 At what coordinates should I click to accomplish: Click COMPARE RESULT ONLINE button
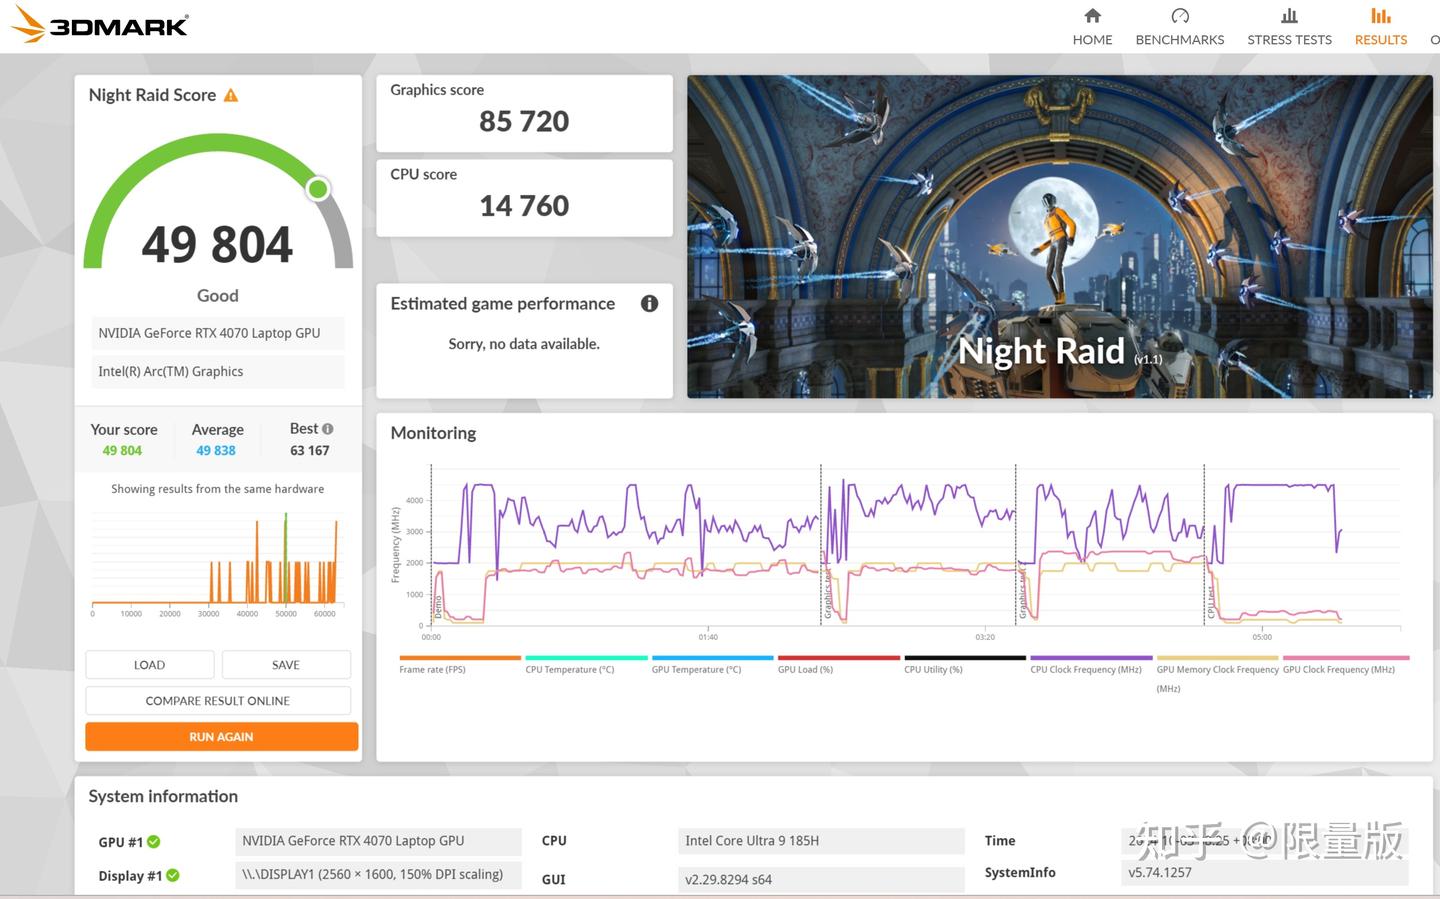[x=218, y=701]
